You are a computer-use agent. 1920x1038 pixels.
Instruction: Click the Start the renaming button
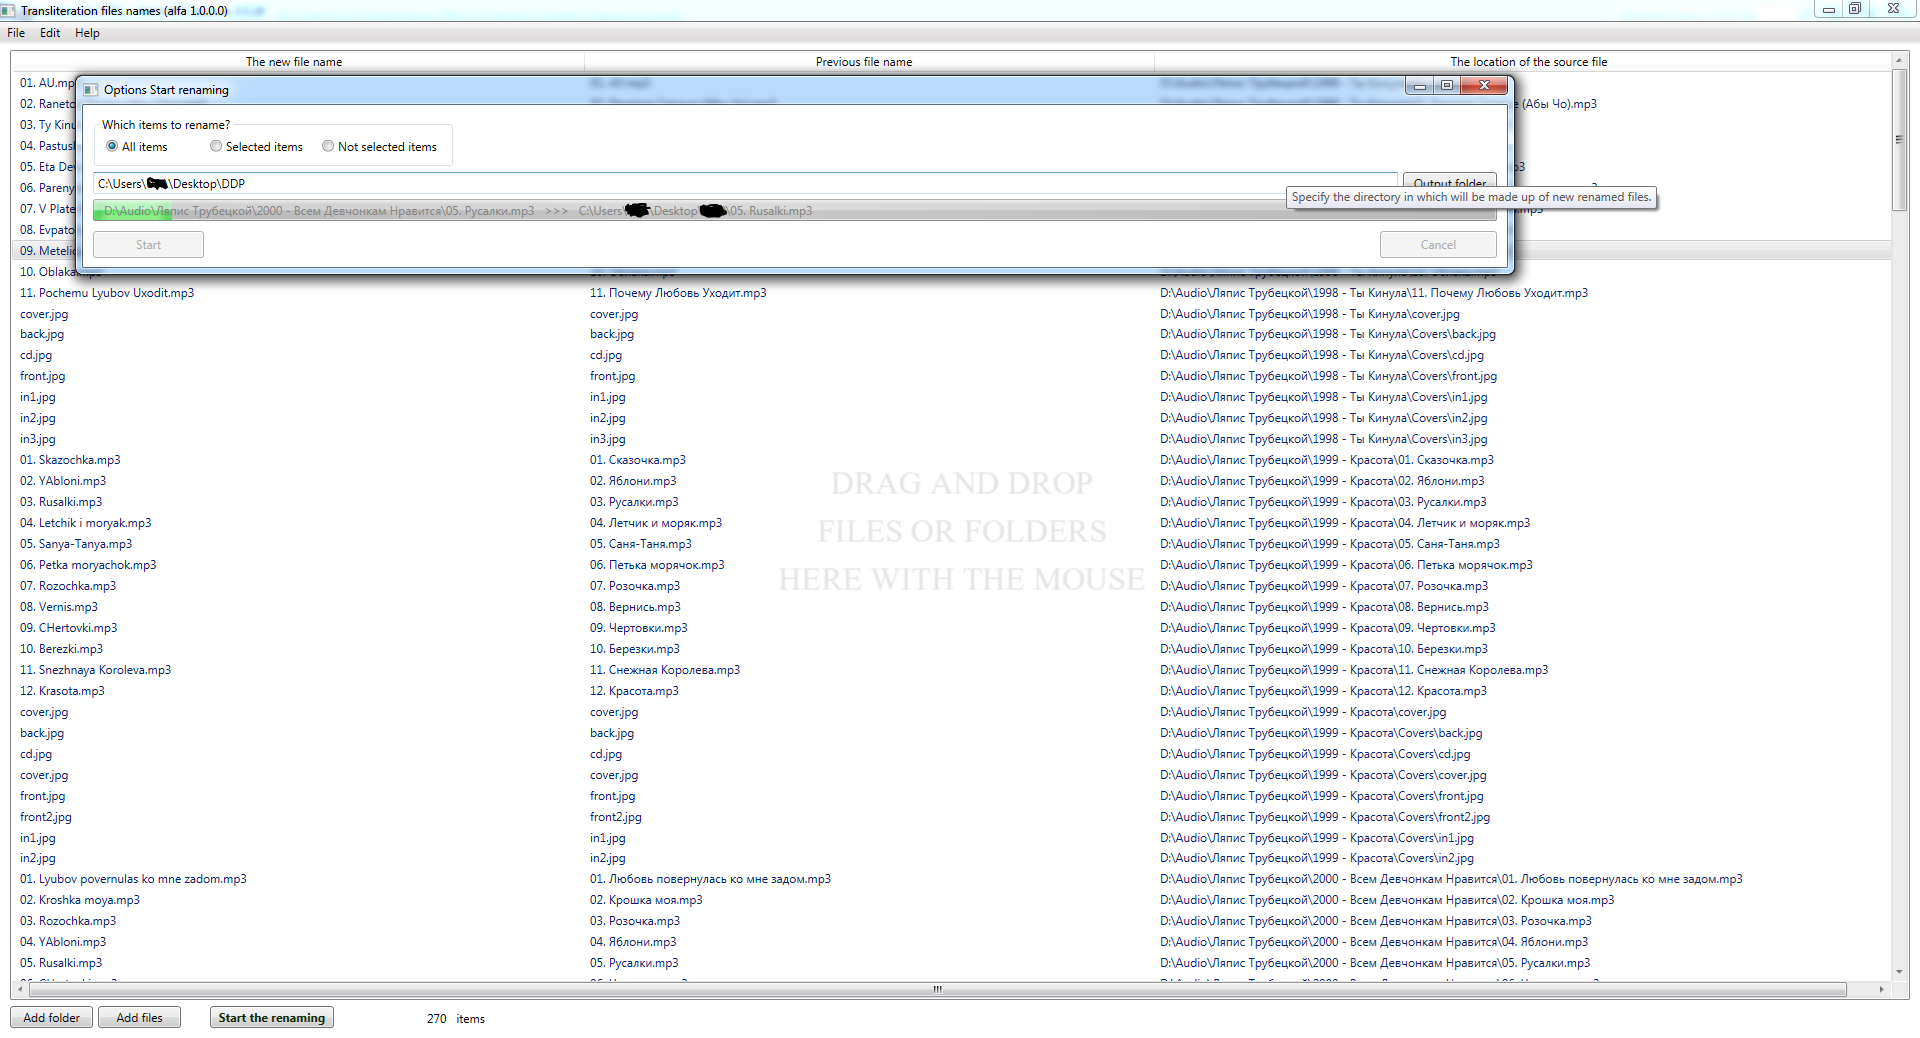point(272,1018)
